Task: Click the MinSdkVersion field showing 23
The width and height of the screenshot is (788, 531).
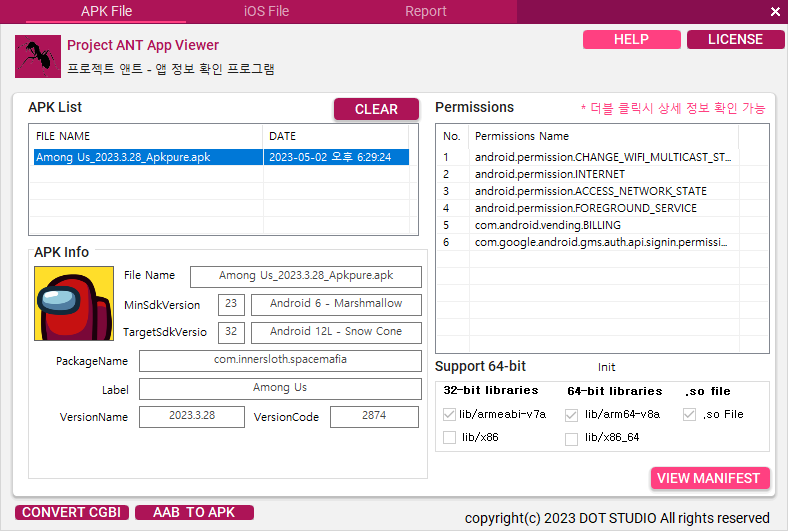Action: coord(231,304)
